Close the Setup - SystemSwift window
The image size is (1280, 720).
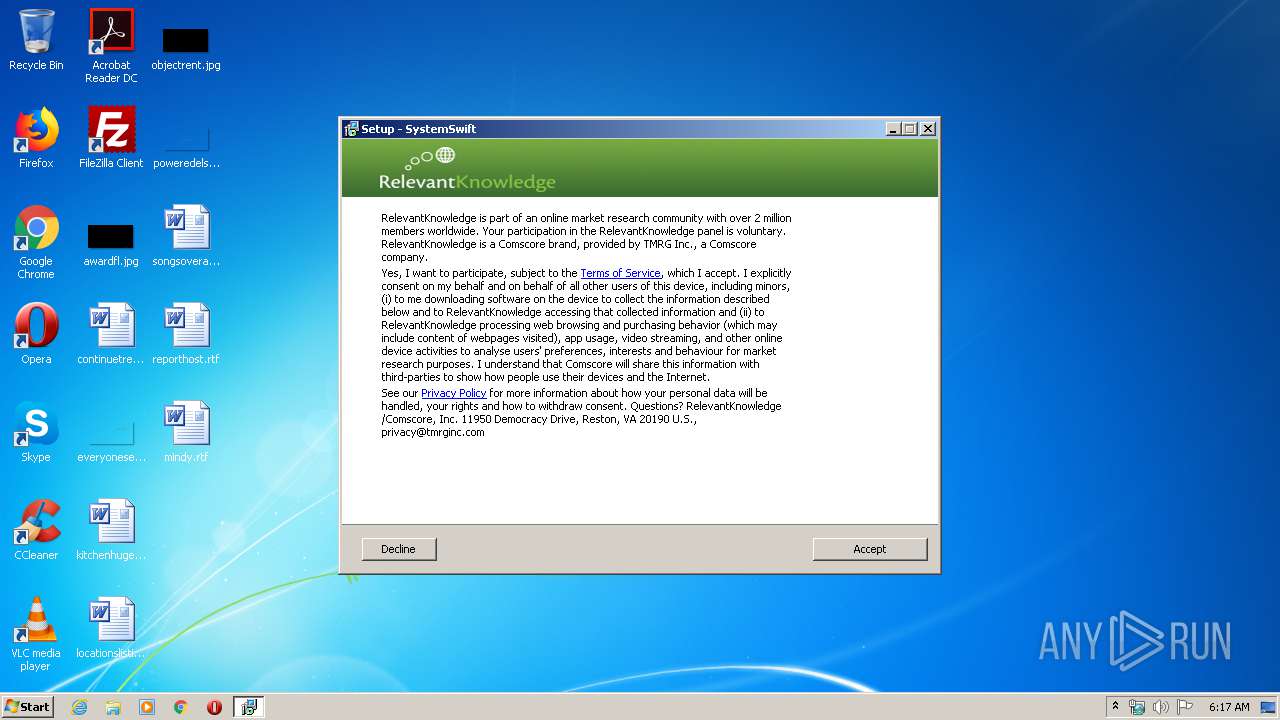coord(928,129)
